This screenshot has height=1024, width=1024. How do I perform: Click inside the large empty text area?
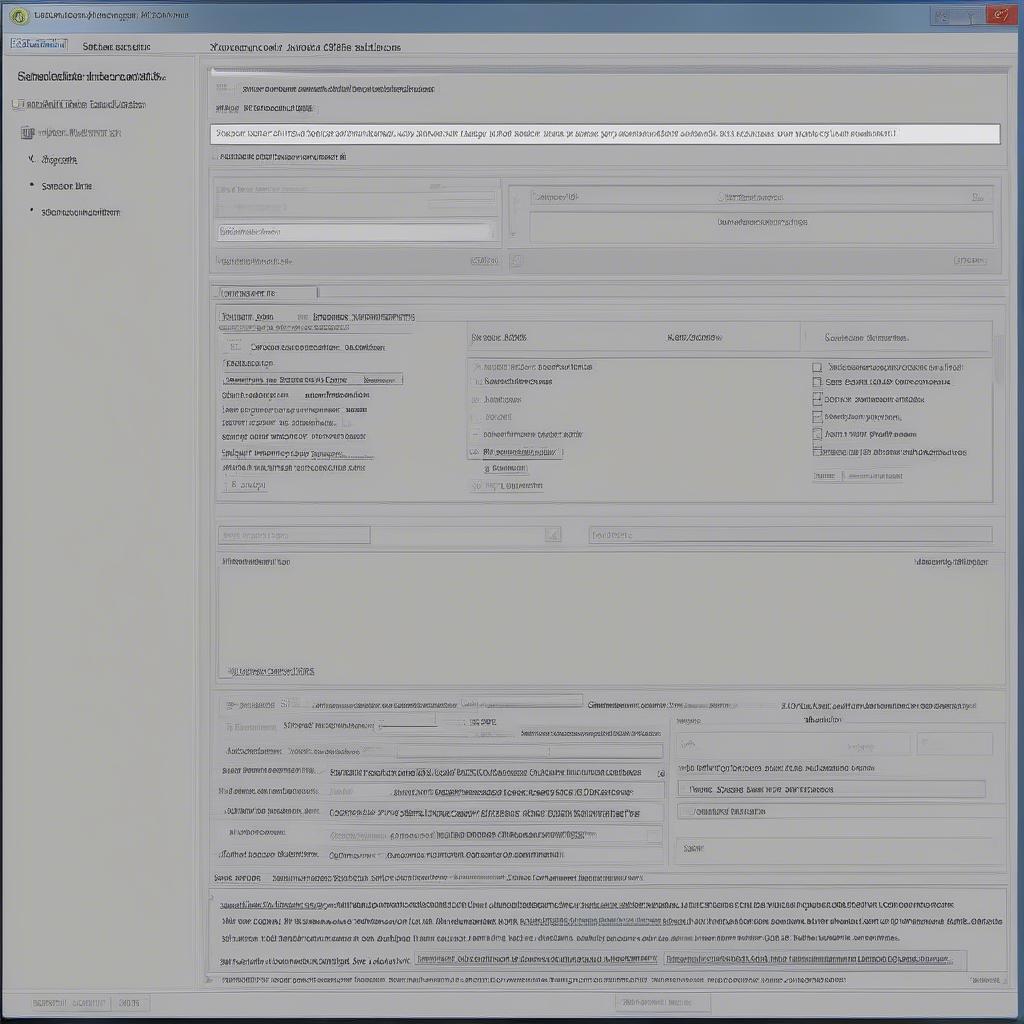[x=610, y=618]
